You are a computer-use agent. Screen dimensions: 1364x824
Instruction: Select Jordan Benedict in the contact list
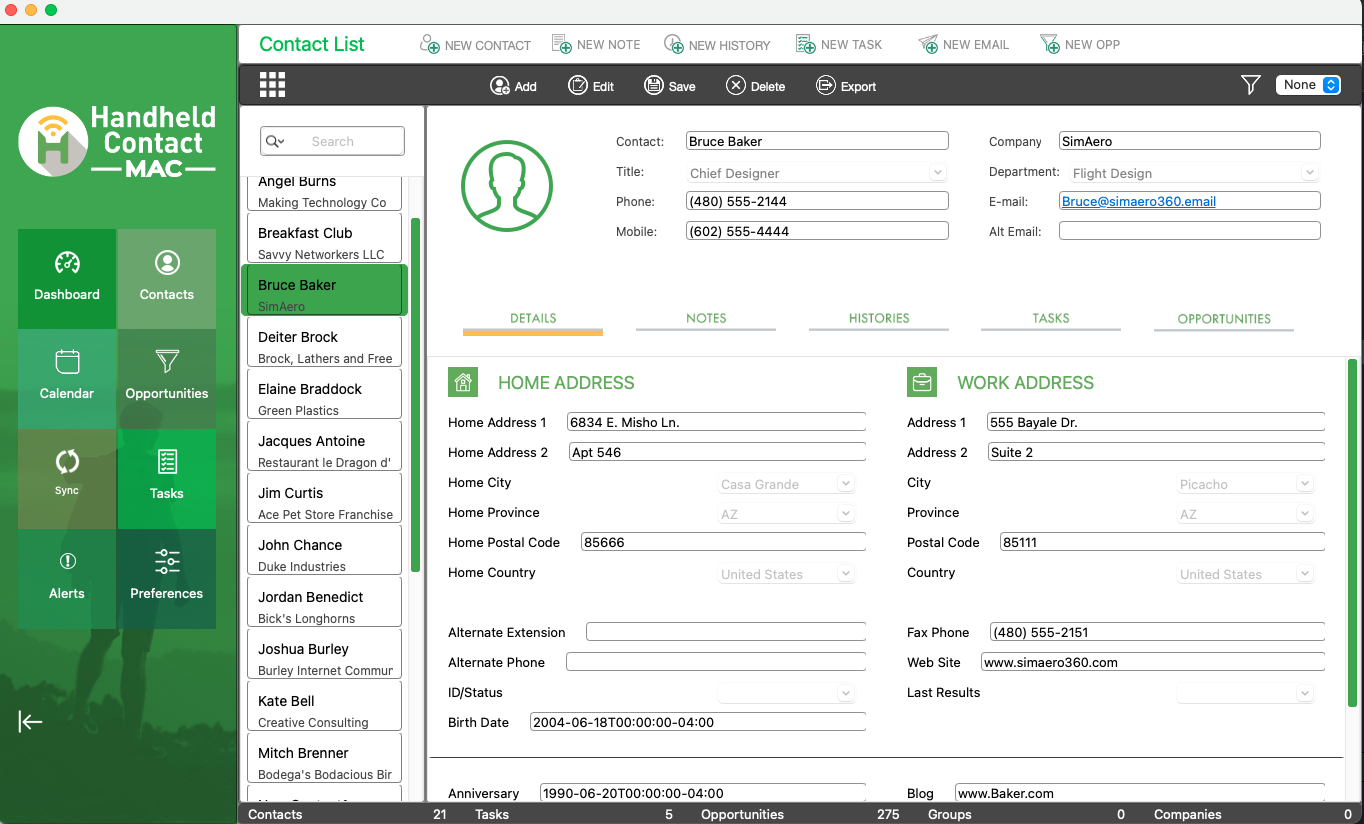pos(324,602)
